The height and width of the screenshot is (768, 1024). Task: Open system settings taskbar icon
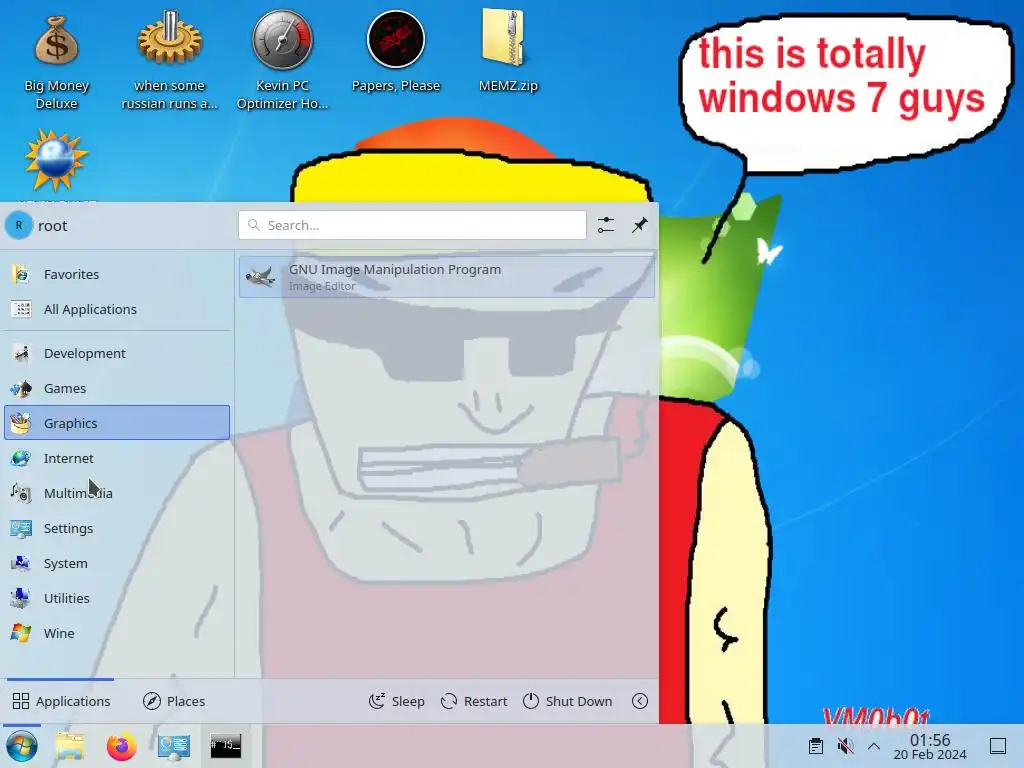174,746
